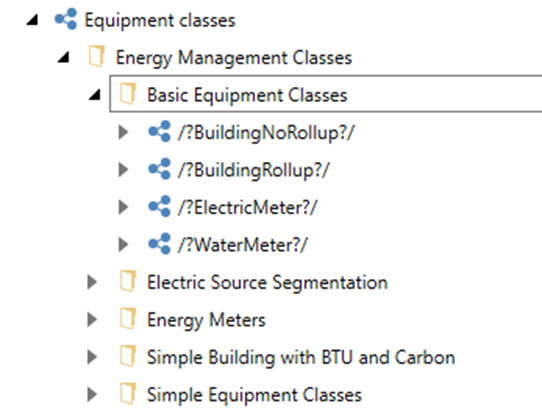Click the Energy Meters folder icon
Screen dimensions: 542x420
click(x=128, y=319)
